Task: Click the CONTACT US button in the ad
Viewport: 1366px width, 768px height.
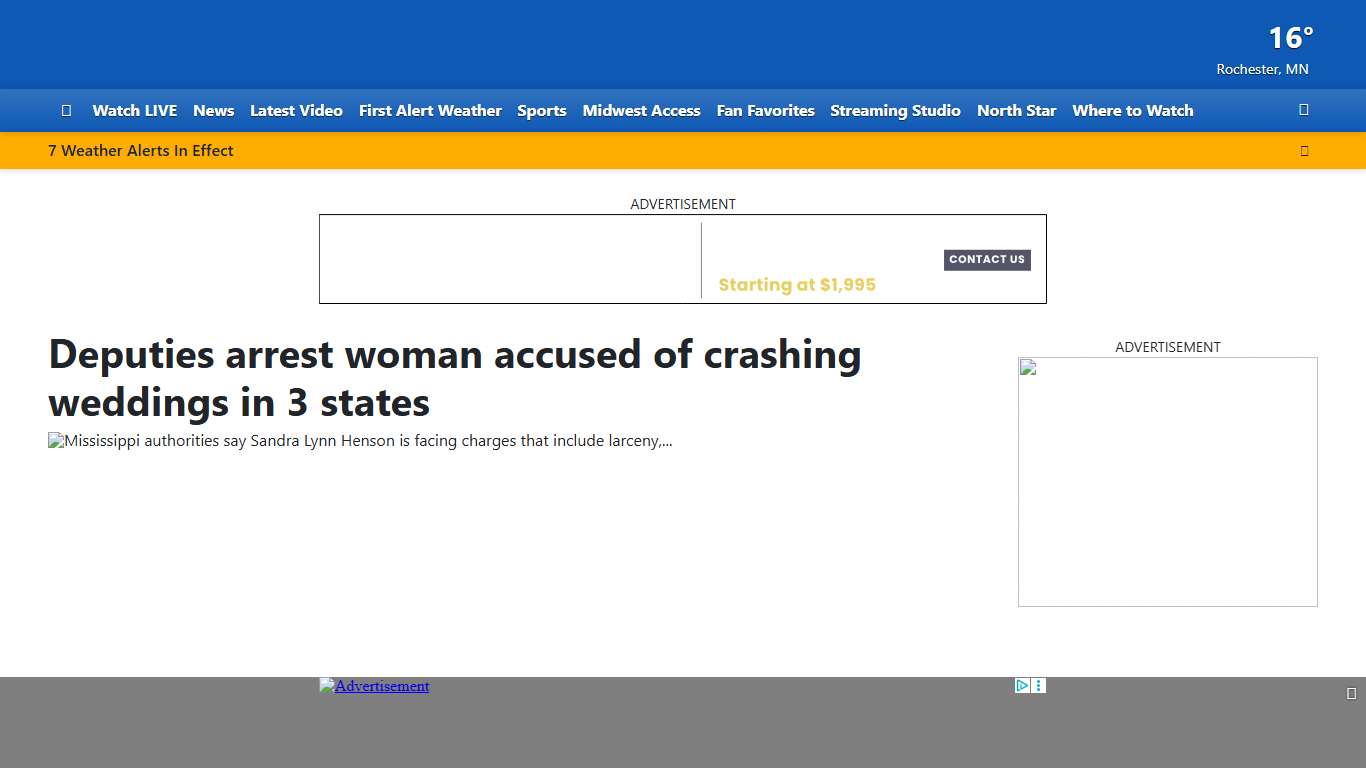Action: [987, 259]
